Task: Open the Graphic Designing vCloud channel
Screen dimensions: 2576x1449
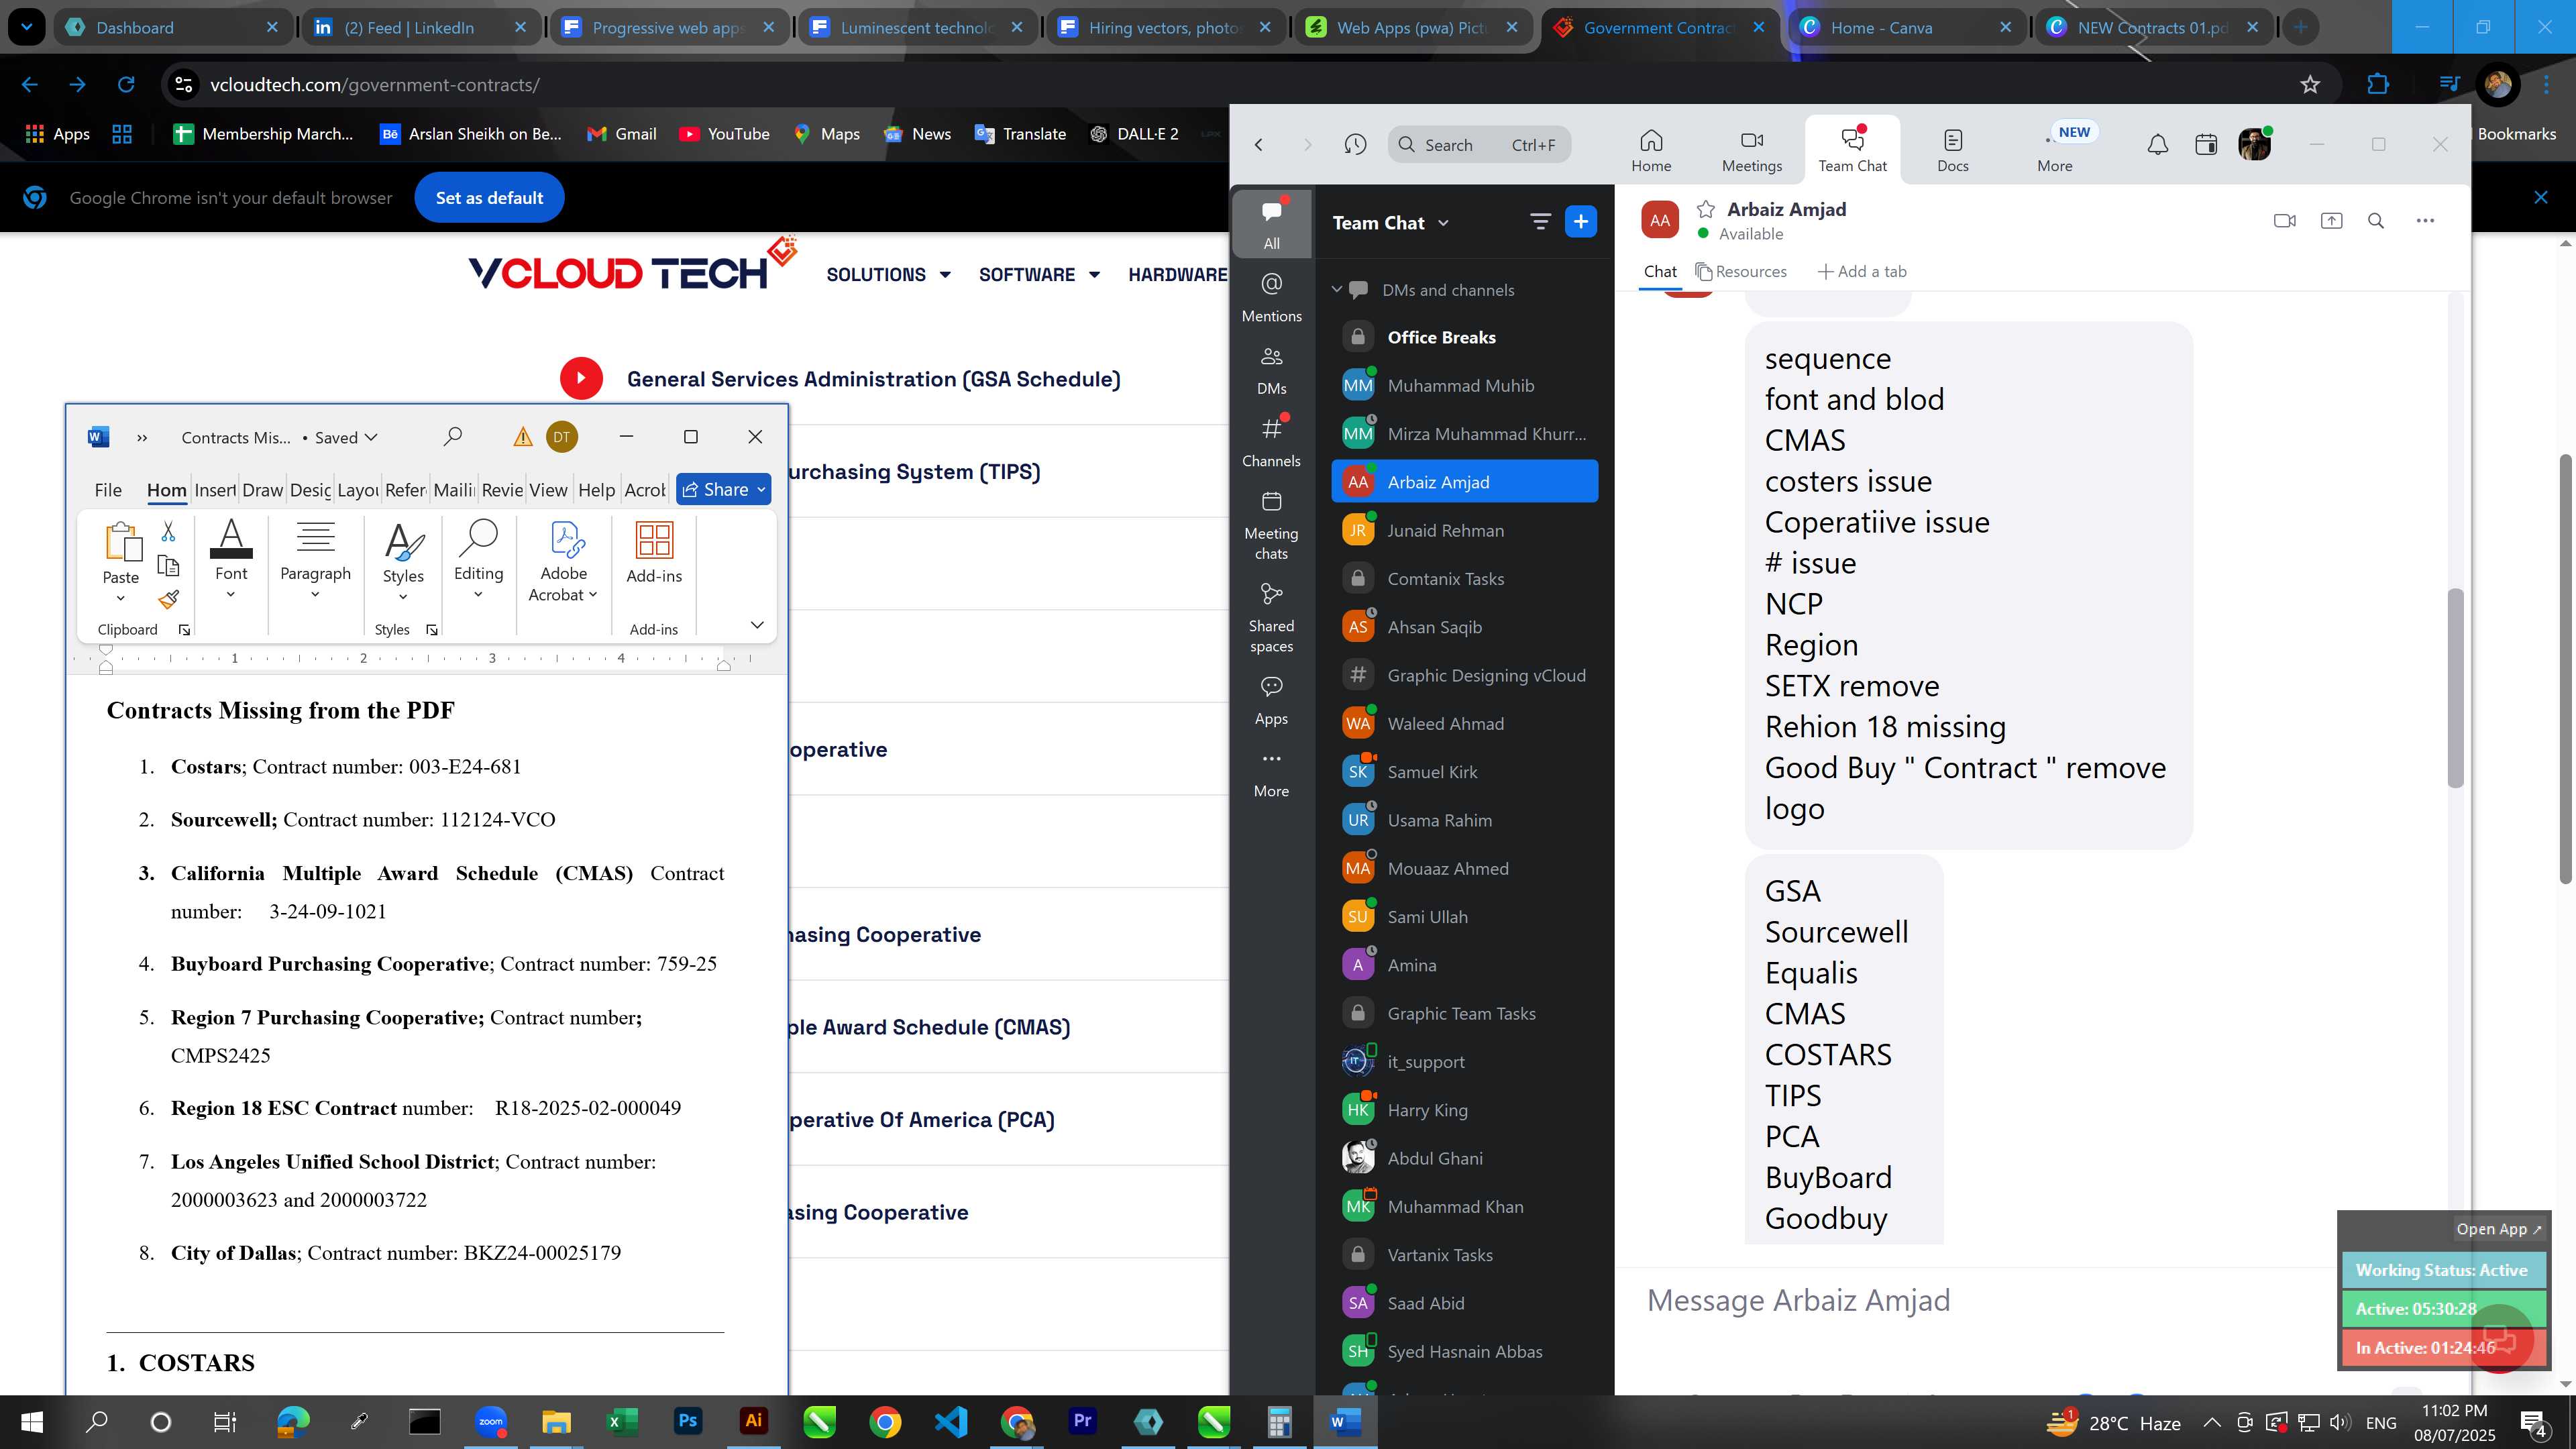Action: [x=1464, y=676]
